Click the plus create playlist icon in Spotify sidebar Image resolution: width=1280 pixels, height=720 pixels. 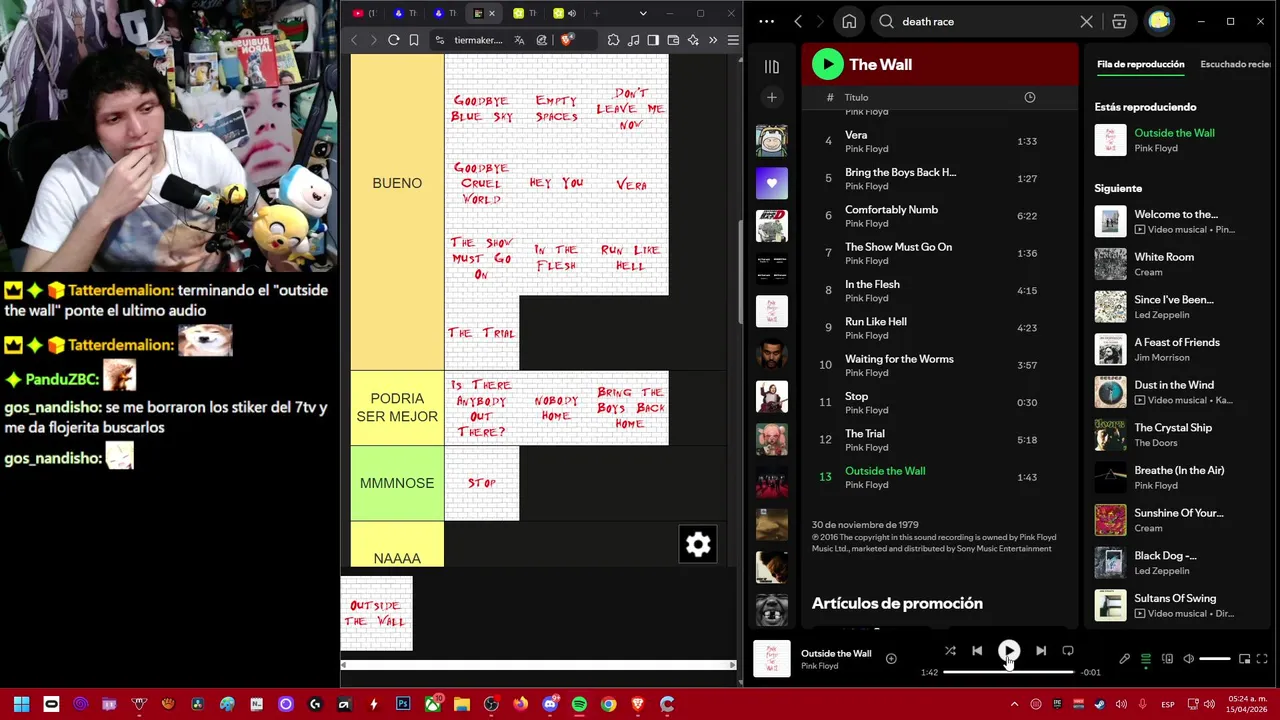tap(772, 97)
